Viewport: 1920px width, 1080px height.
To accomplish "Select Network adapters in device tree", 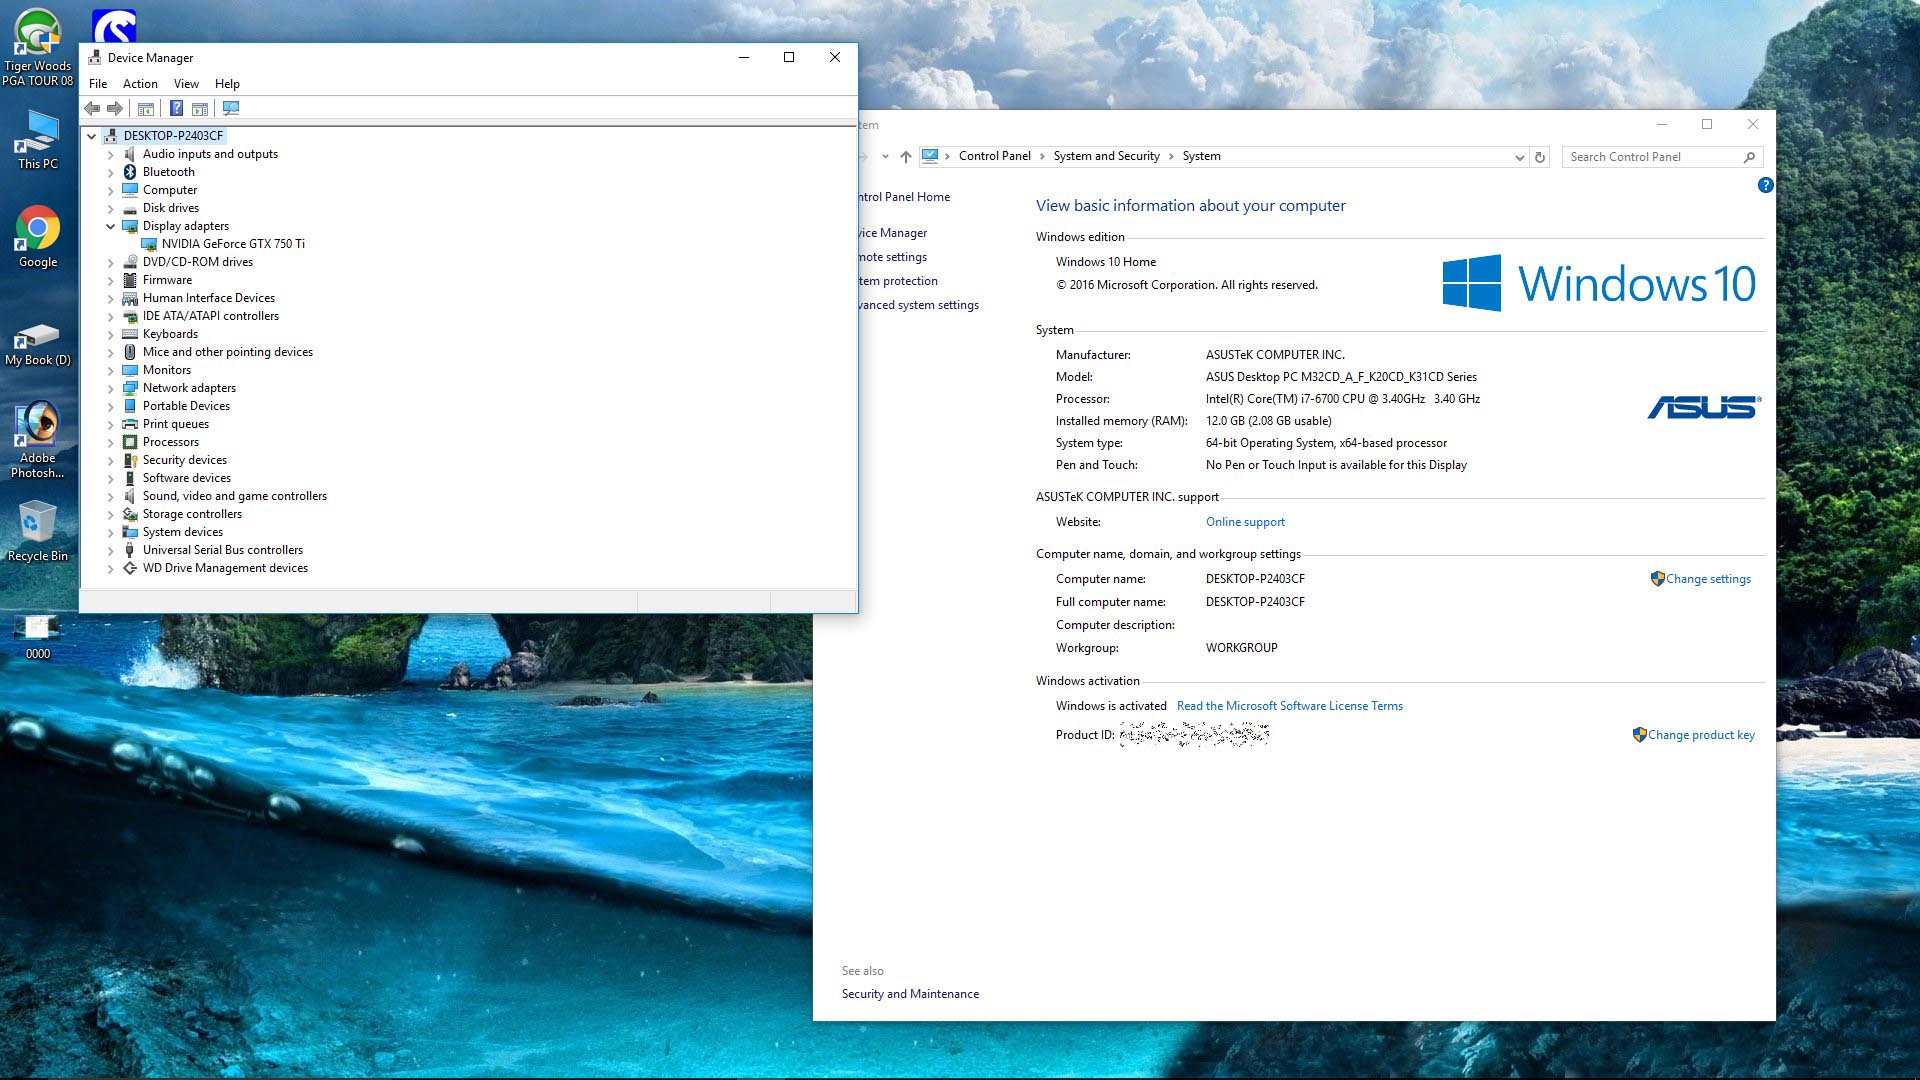I will 189,388.
